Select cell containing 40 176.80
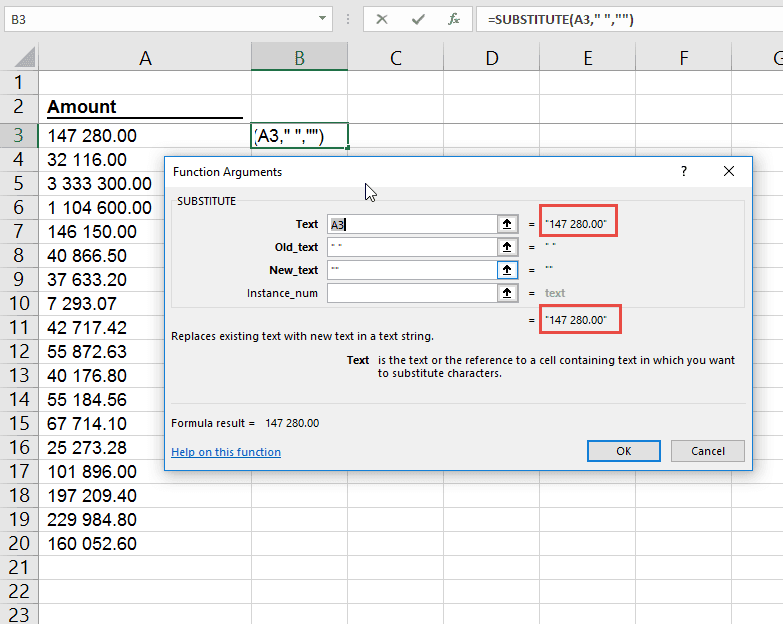Viewport: 783px width, 624px height. point(101,375)
